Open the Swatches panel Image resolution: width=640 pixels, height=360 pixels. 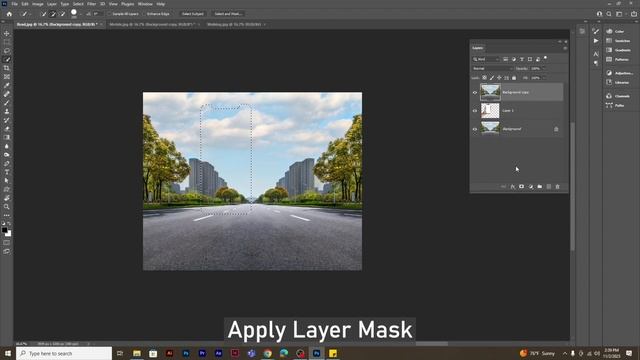point(619,41)
